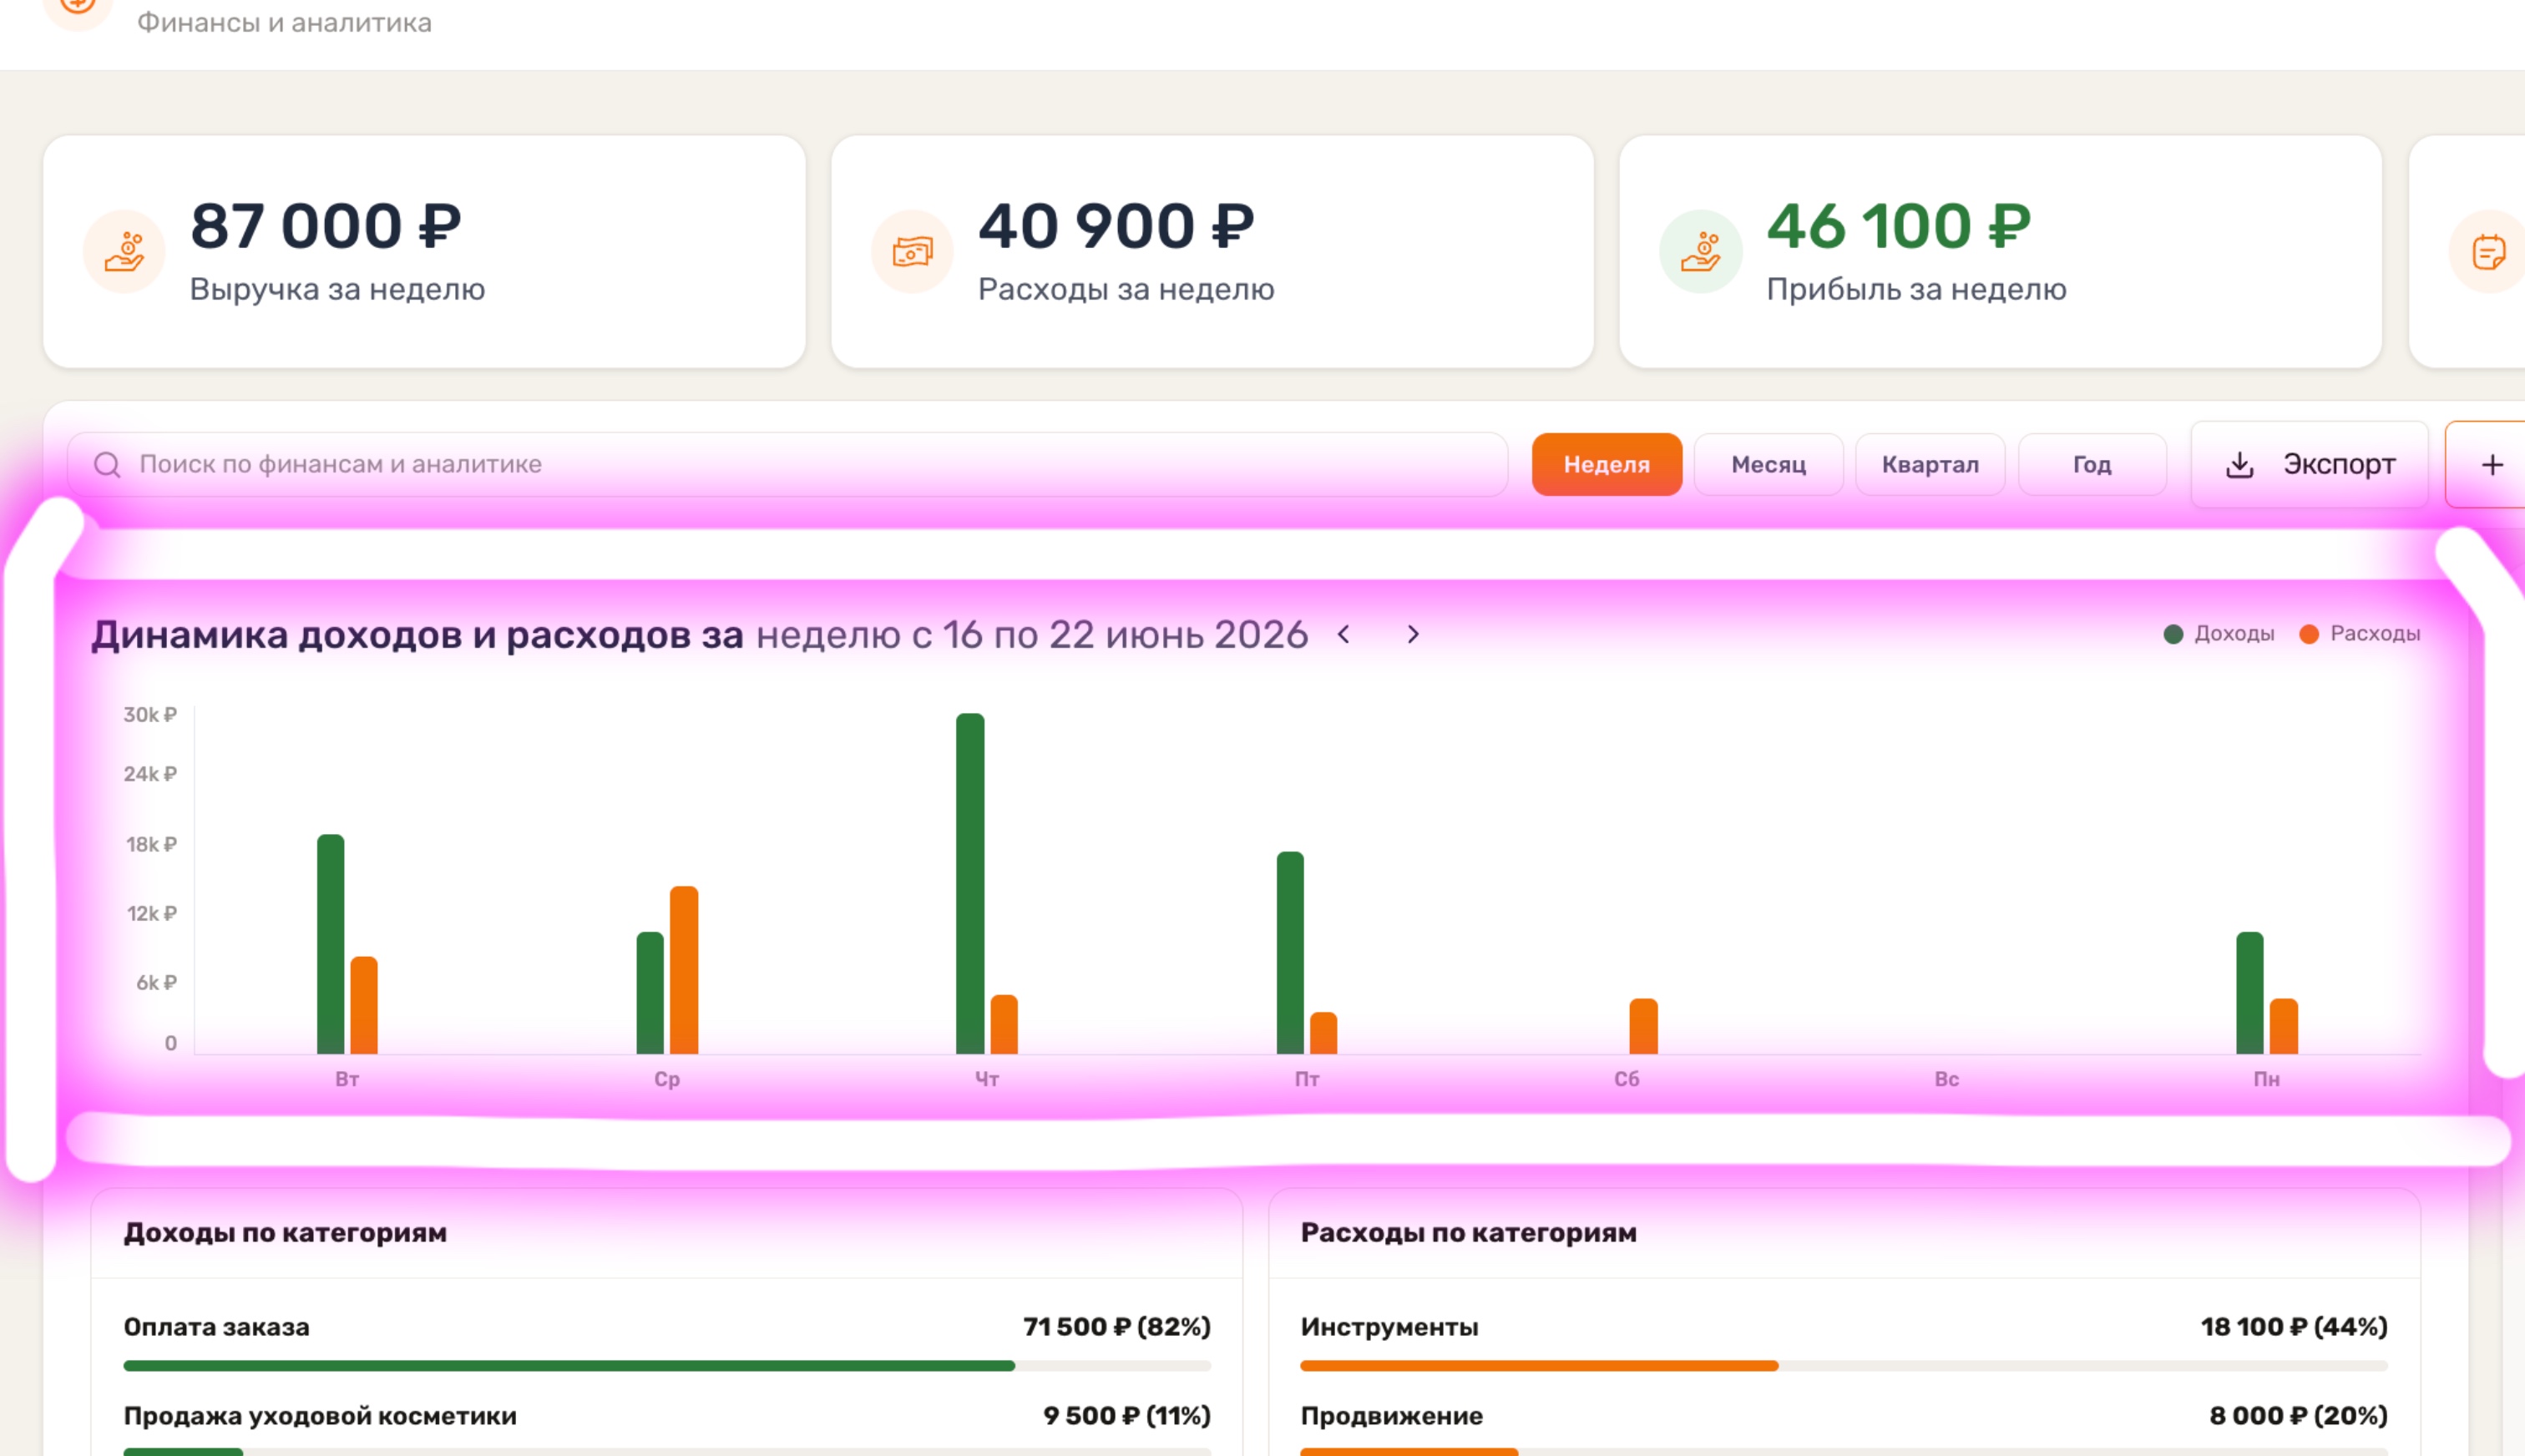Toggle Расходы legend series

tap(2360, 634)
